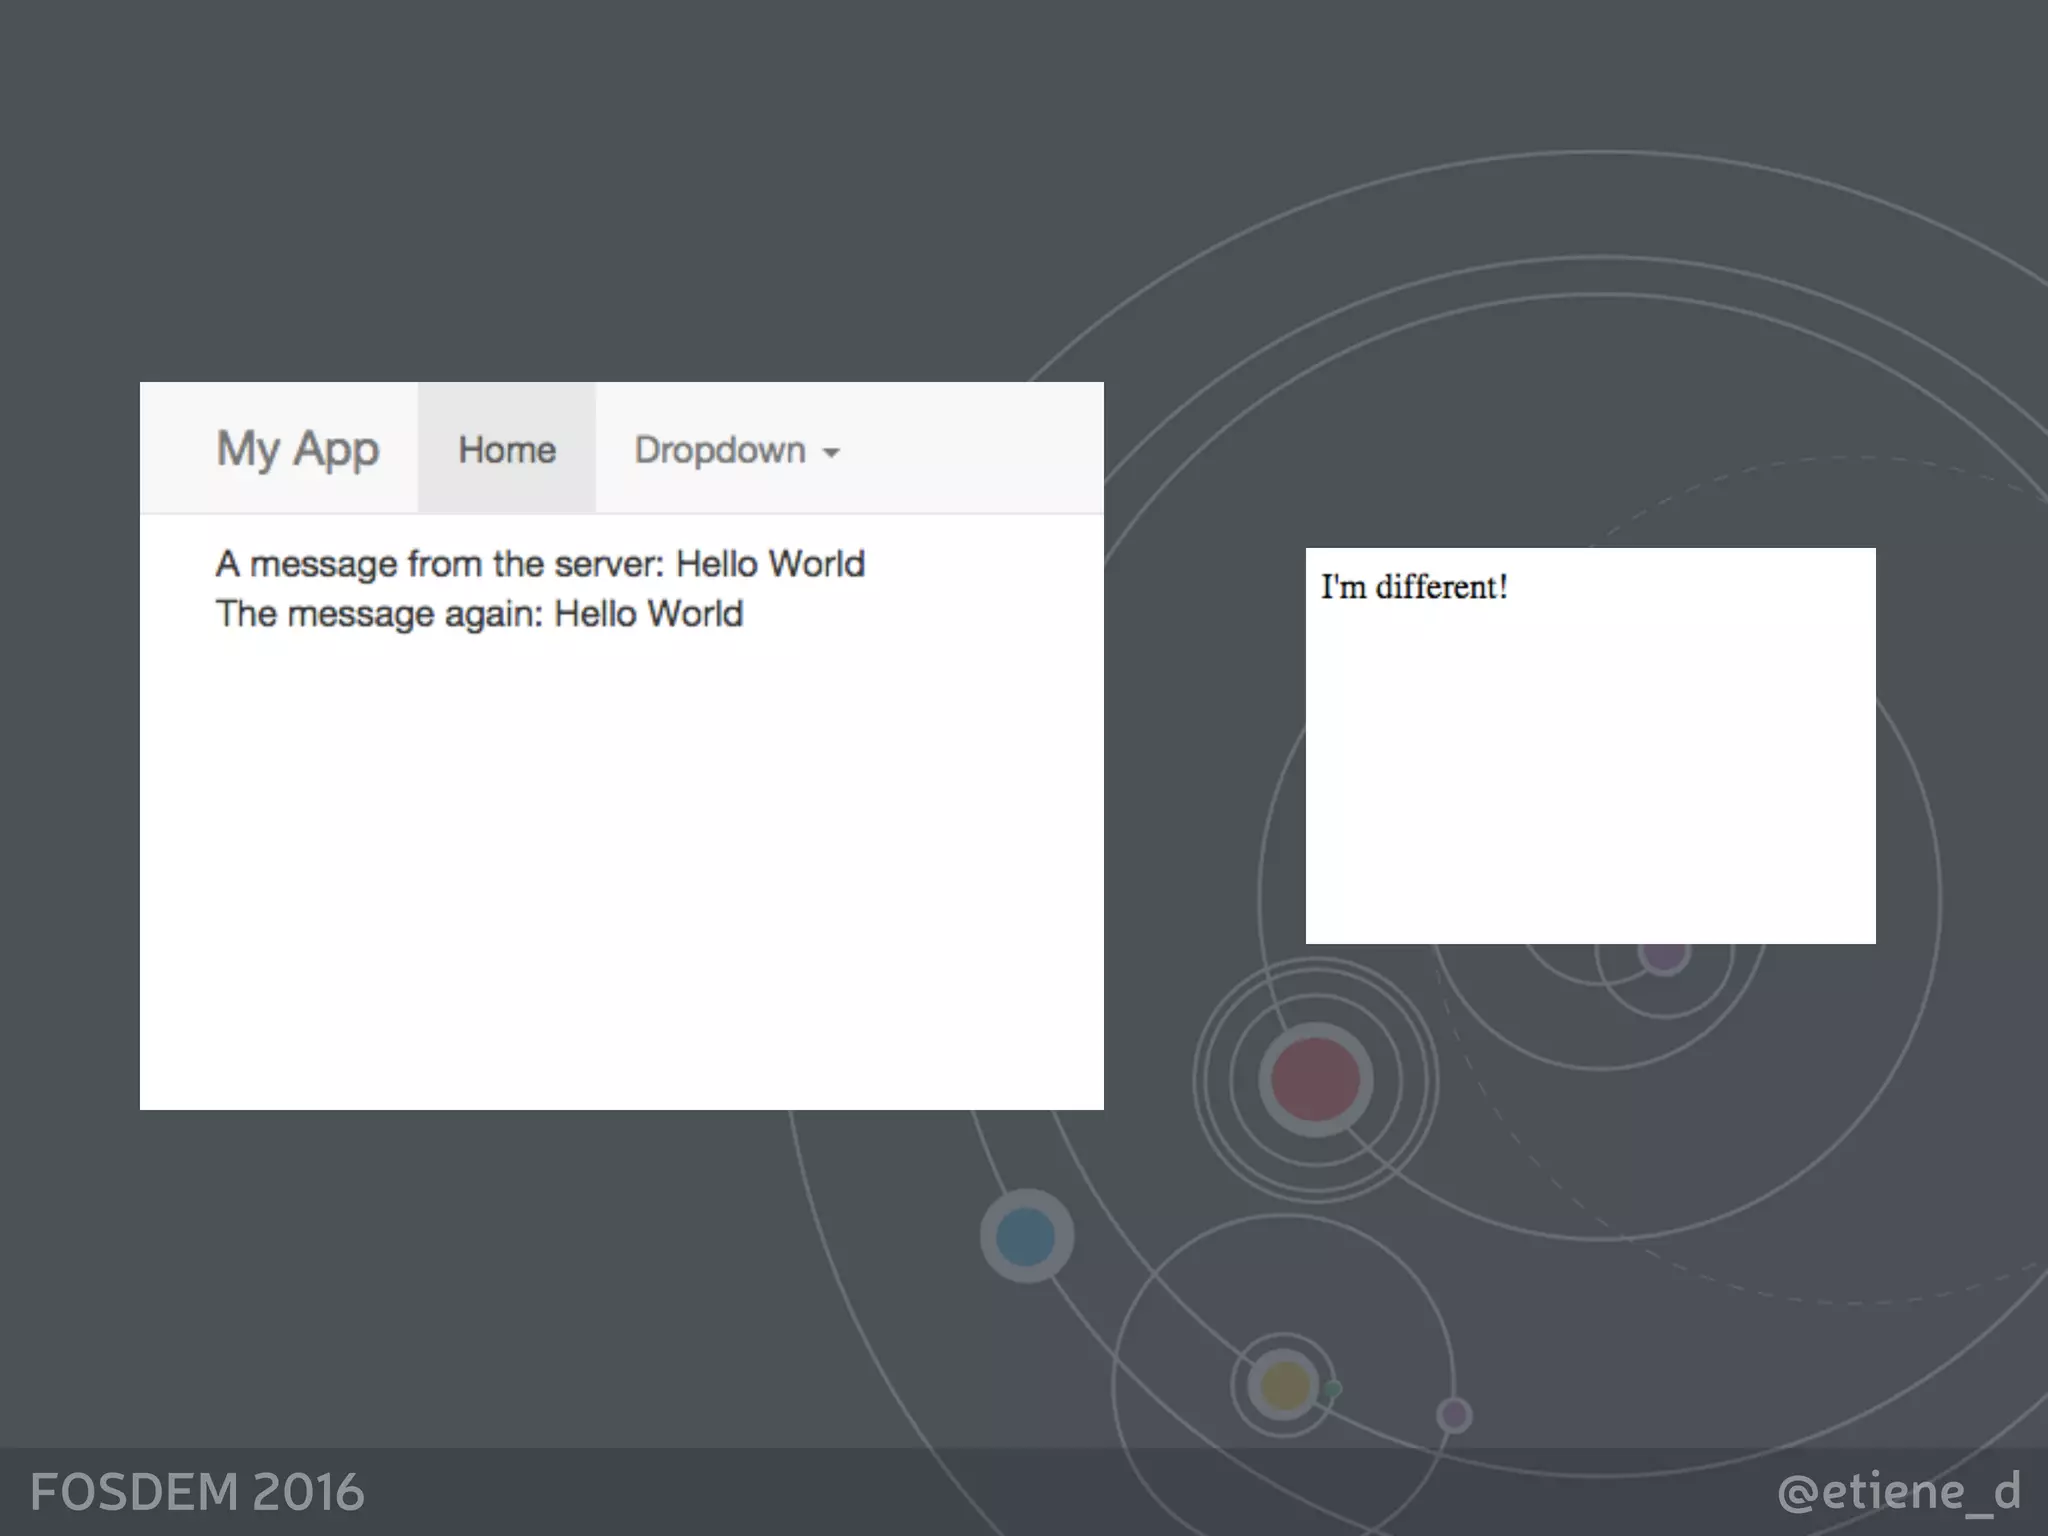Click the word 'again' in the second message

coord(492,614)
